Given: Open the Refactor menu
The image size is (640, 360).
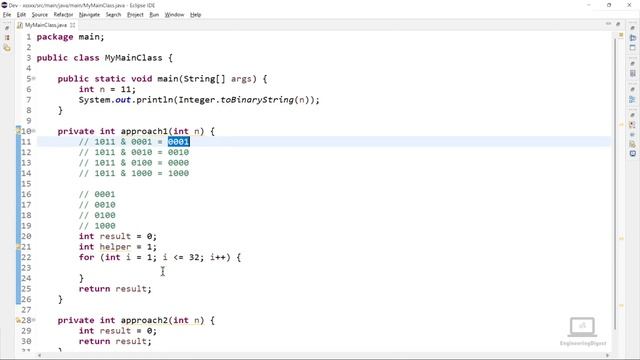Looking at the screenshot, I should pos(63,15).
